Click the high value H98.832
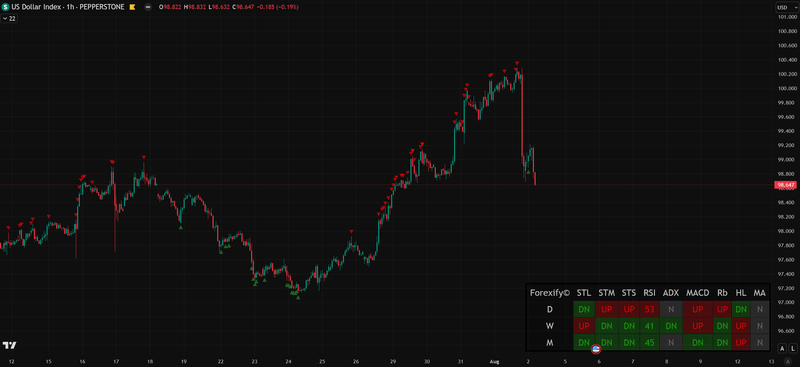 click(x=194, y=7)
